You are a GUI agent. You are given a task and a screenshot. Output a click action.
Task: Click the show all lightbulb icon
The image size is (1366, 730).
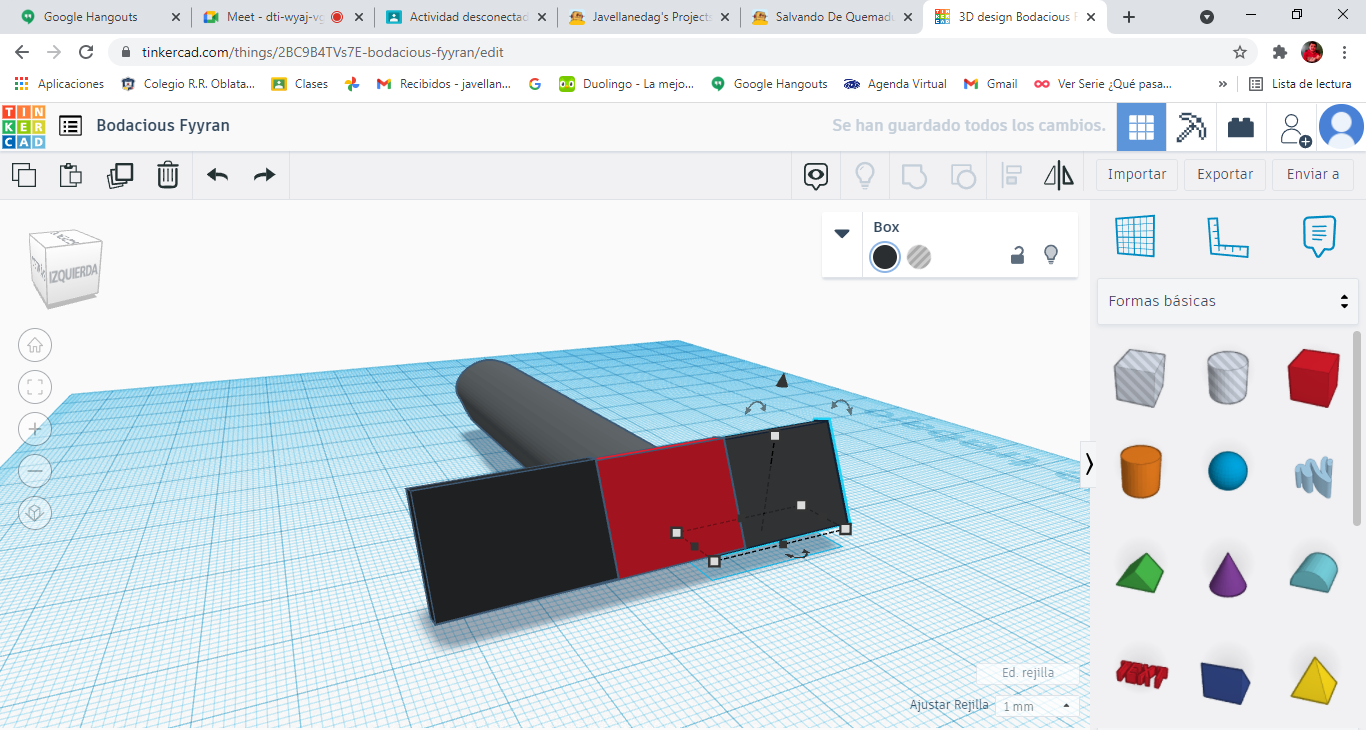point(865,176)
